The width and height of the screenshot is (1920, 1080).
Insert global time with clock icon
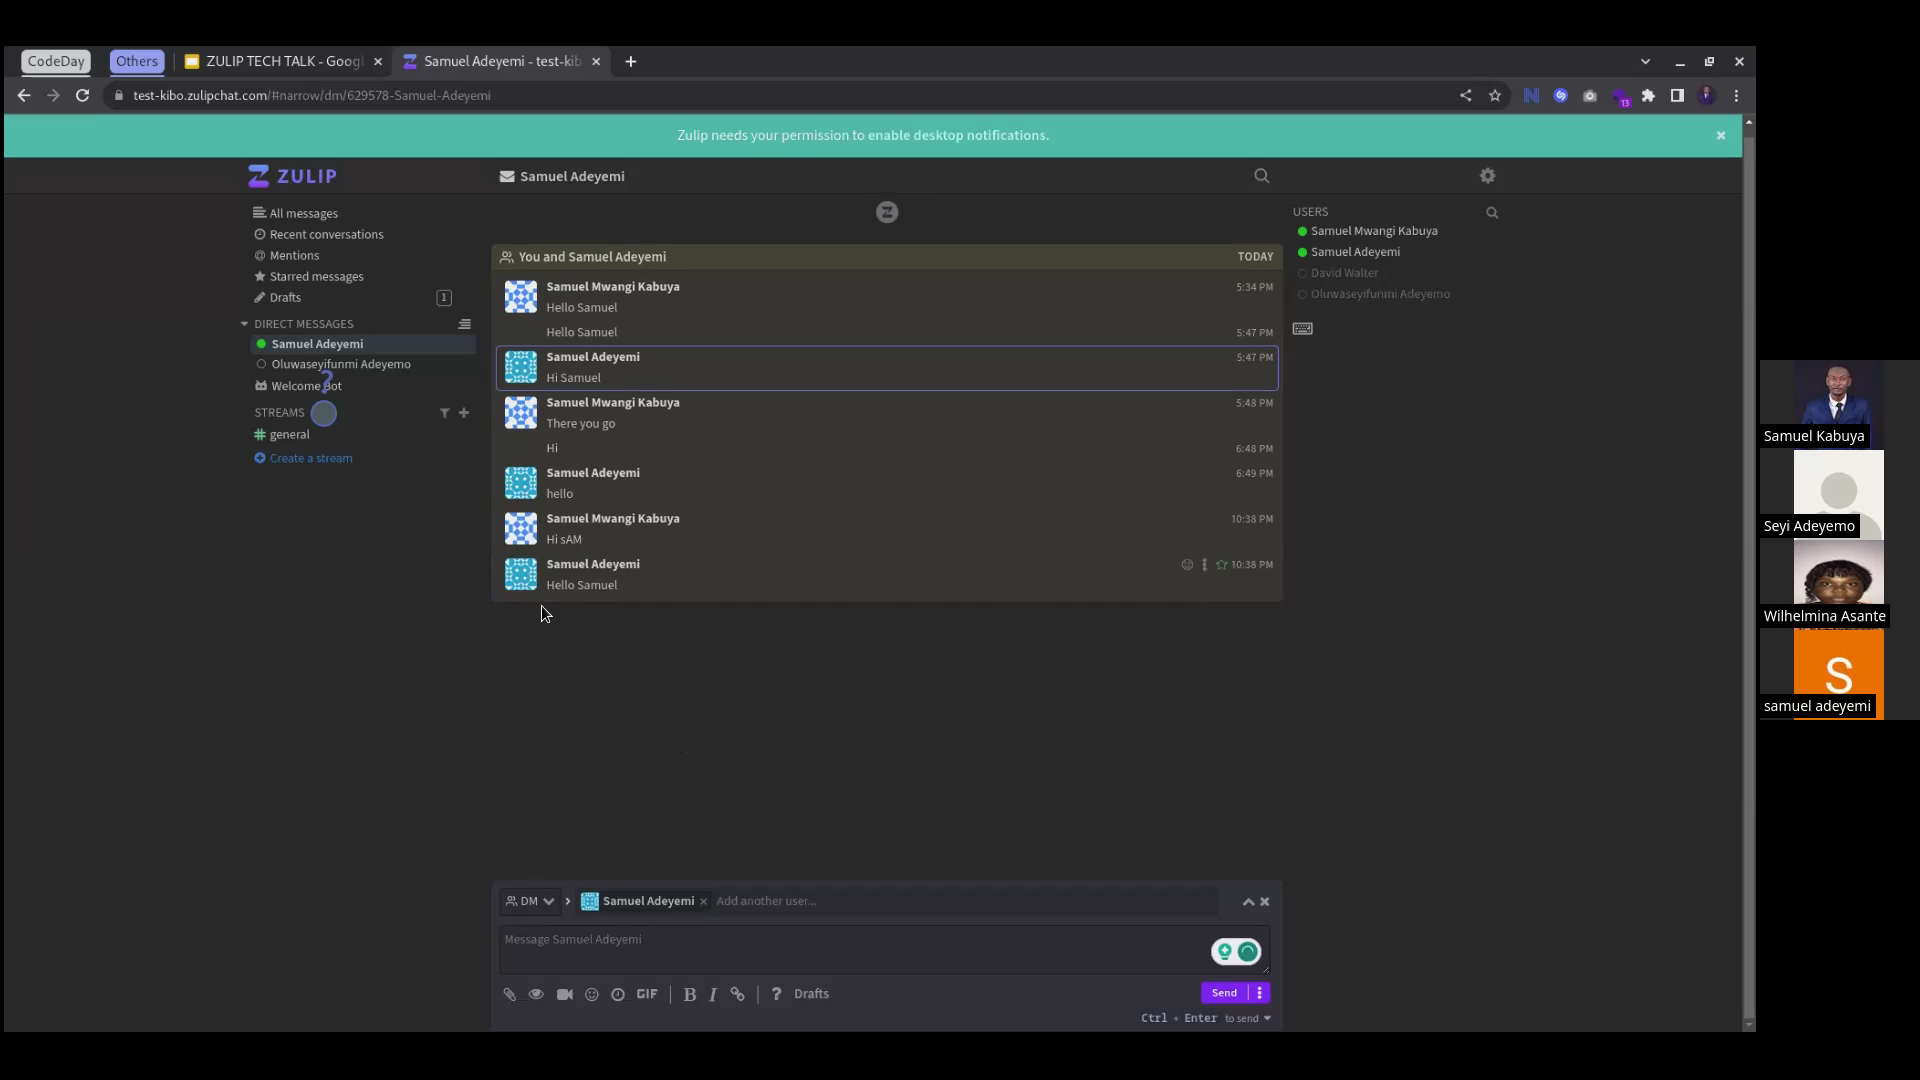tap(618, 994)
